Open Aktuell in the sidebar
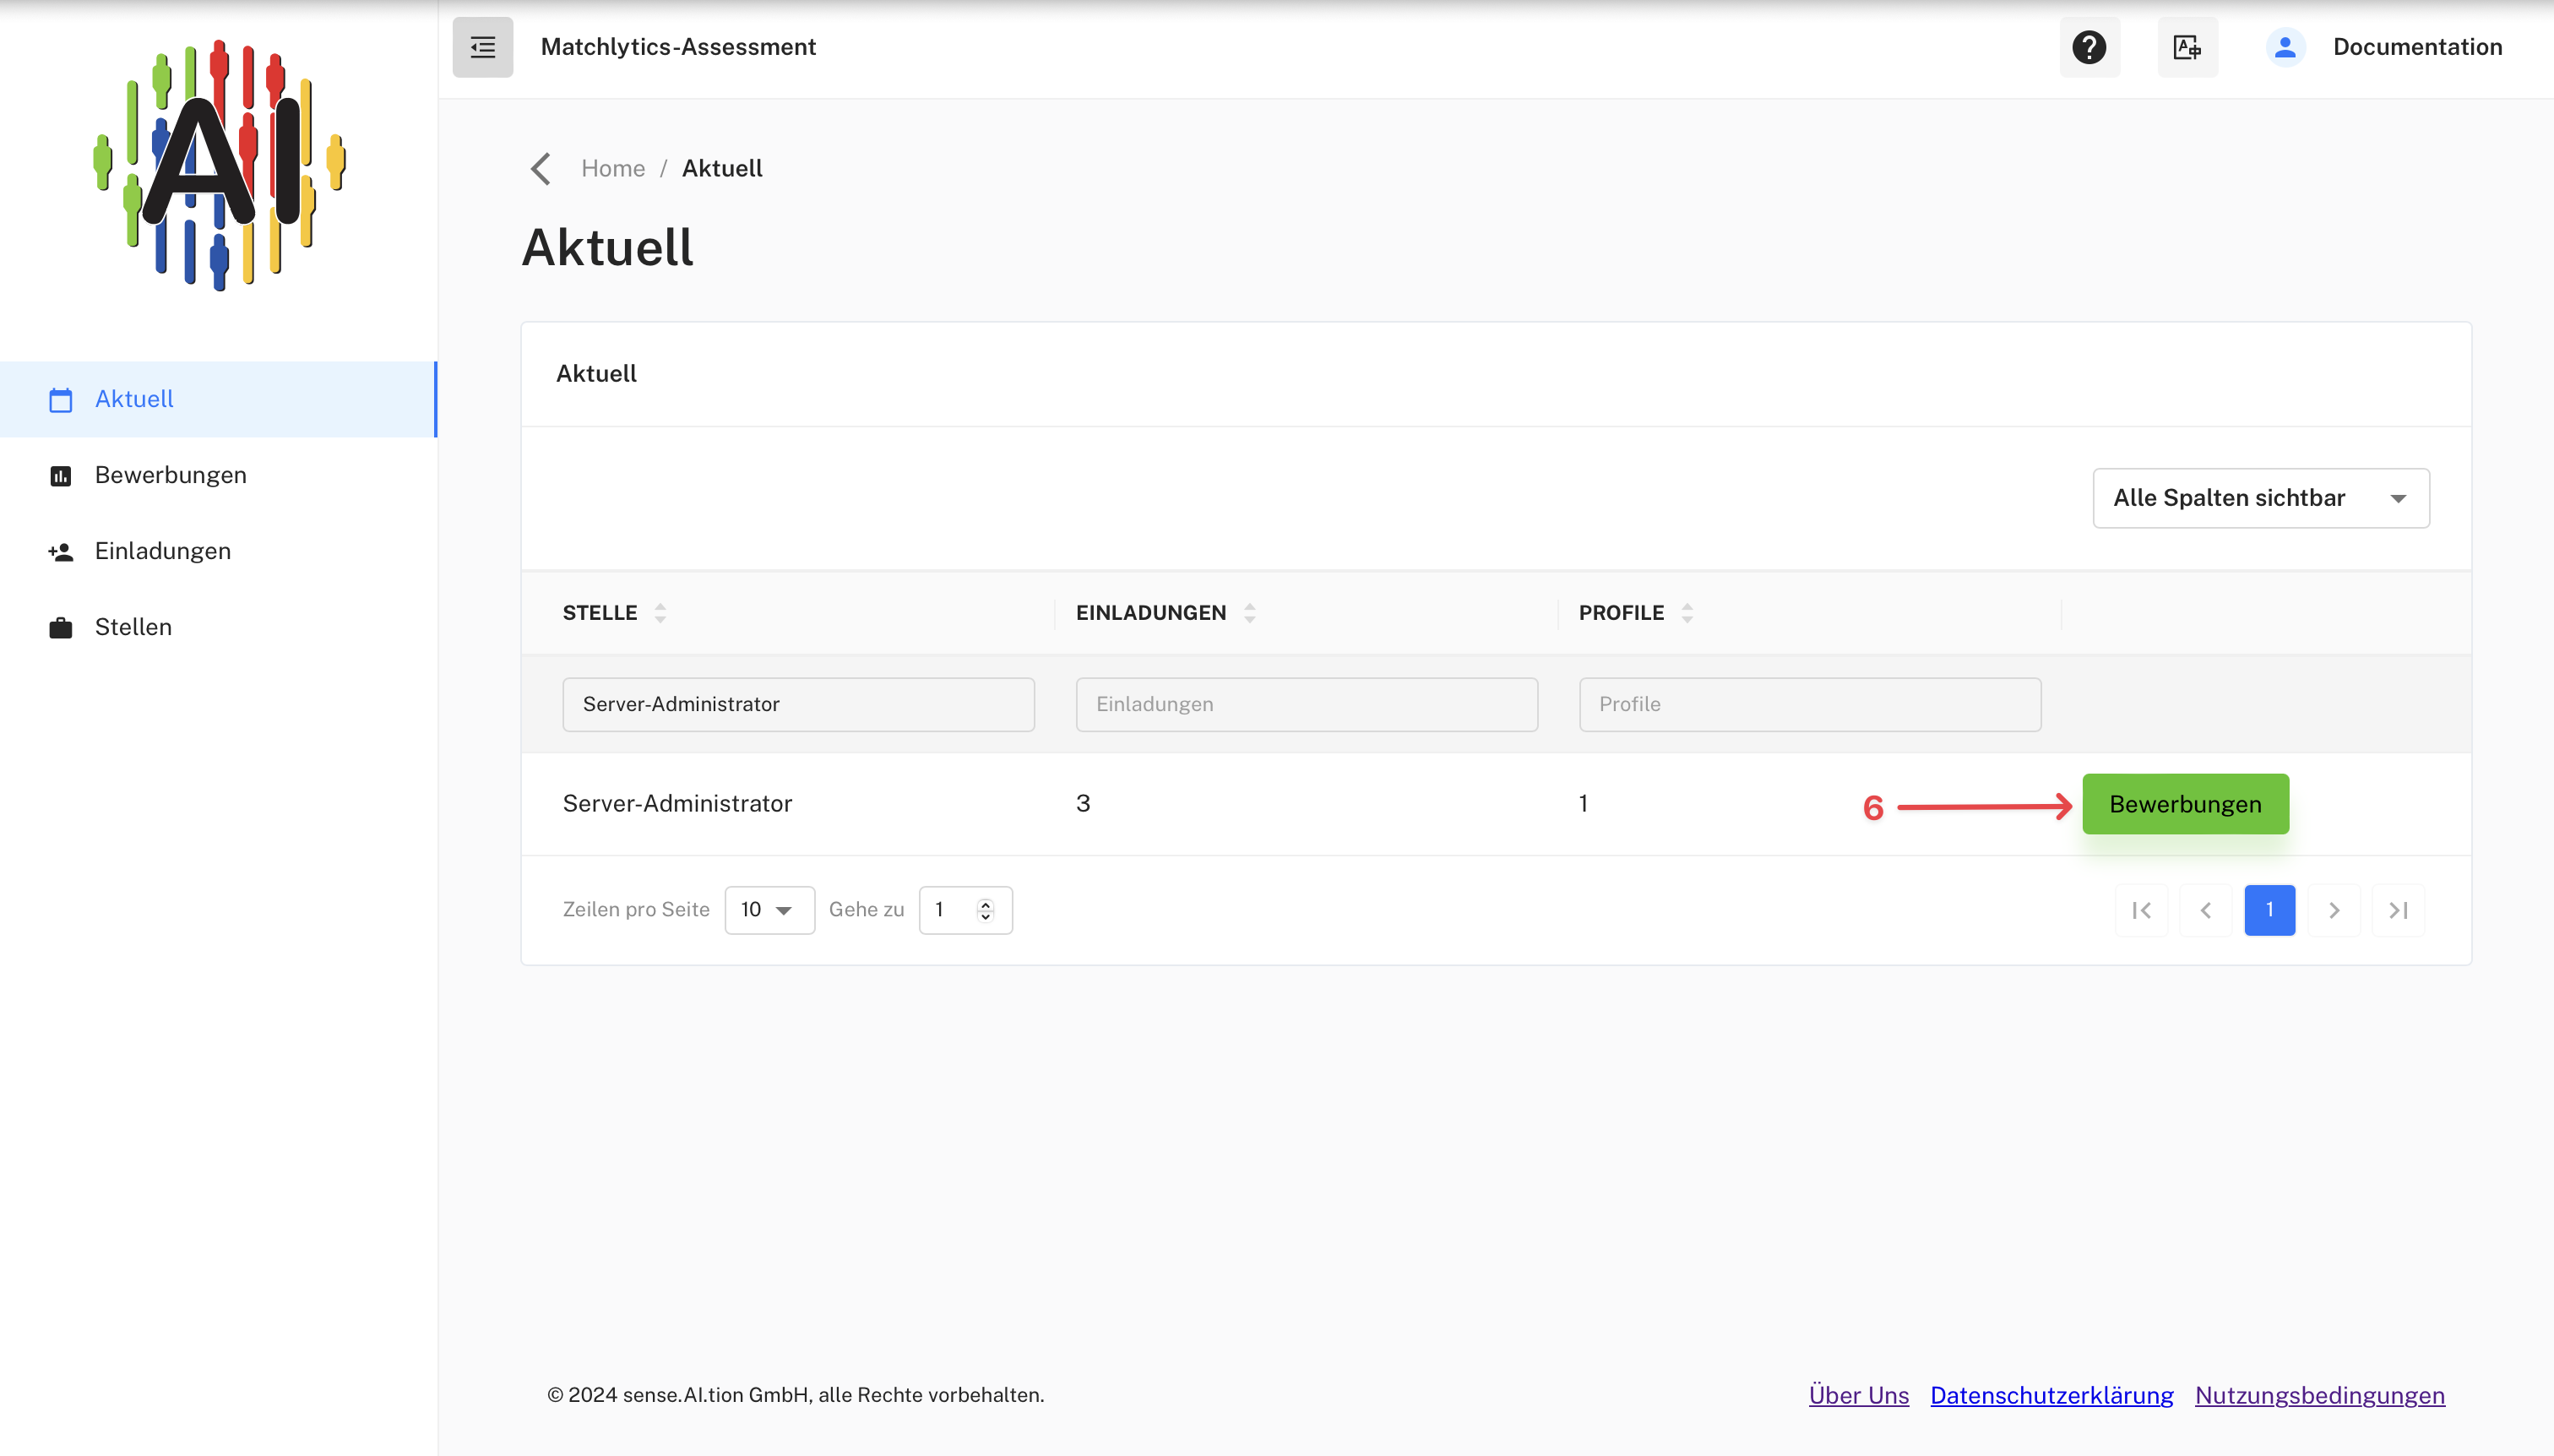 [218, 399]
